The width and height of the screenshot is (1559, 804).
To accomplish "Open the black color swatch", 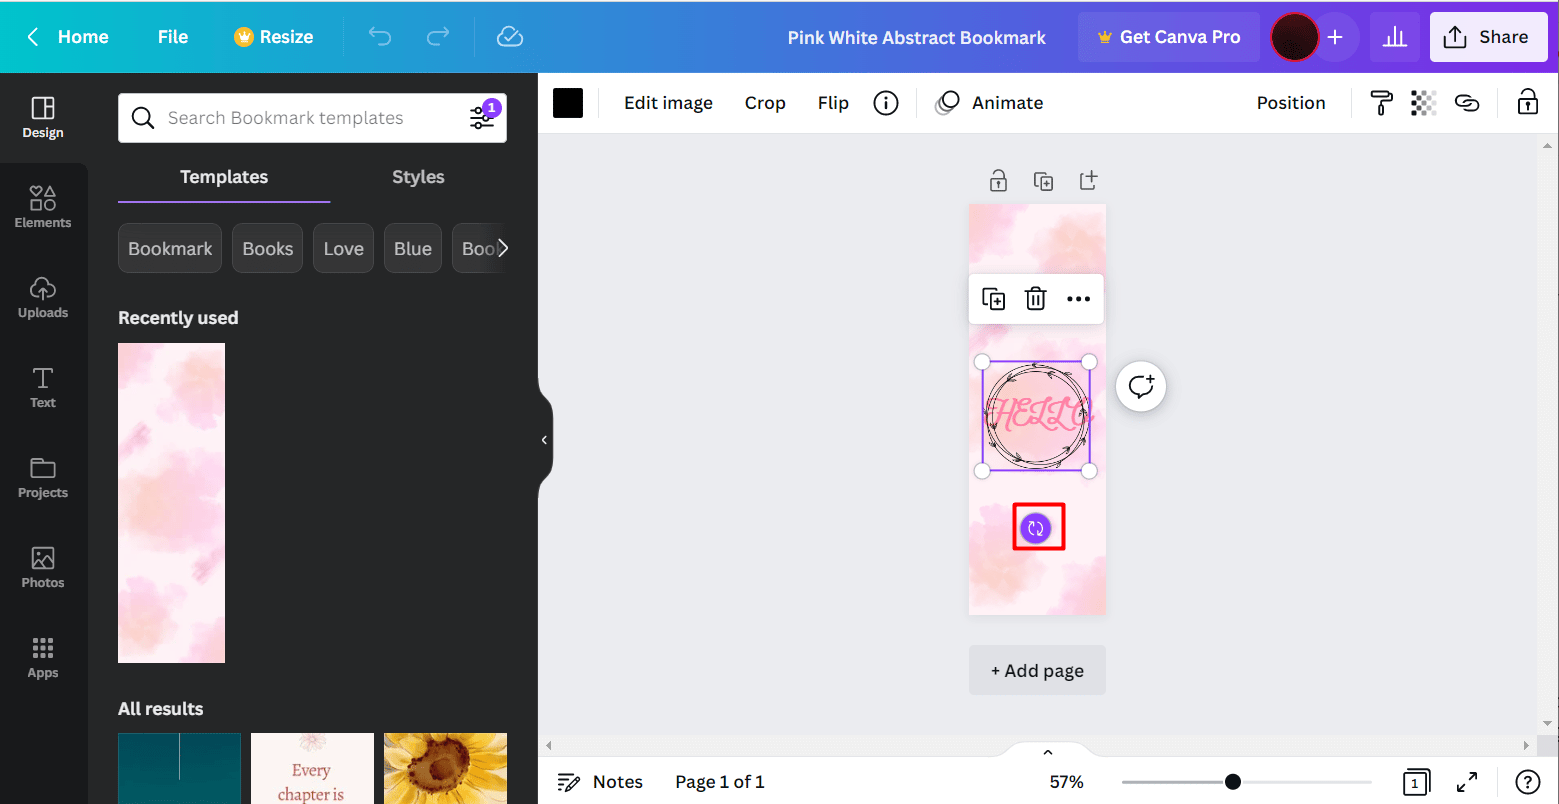I will click(x=568, y=103).
